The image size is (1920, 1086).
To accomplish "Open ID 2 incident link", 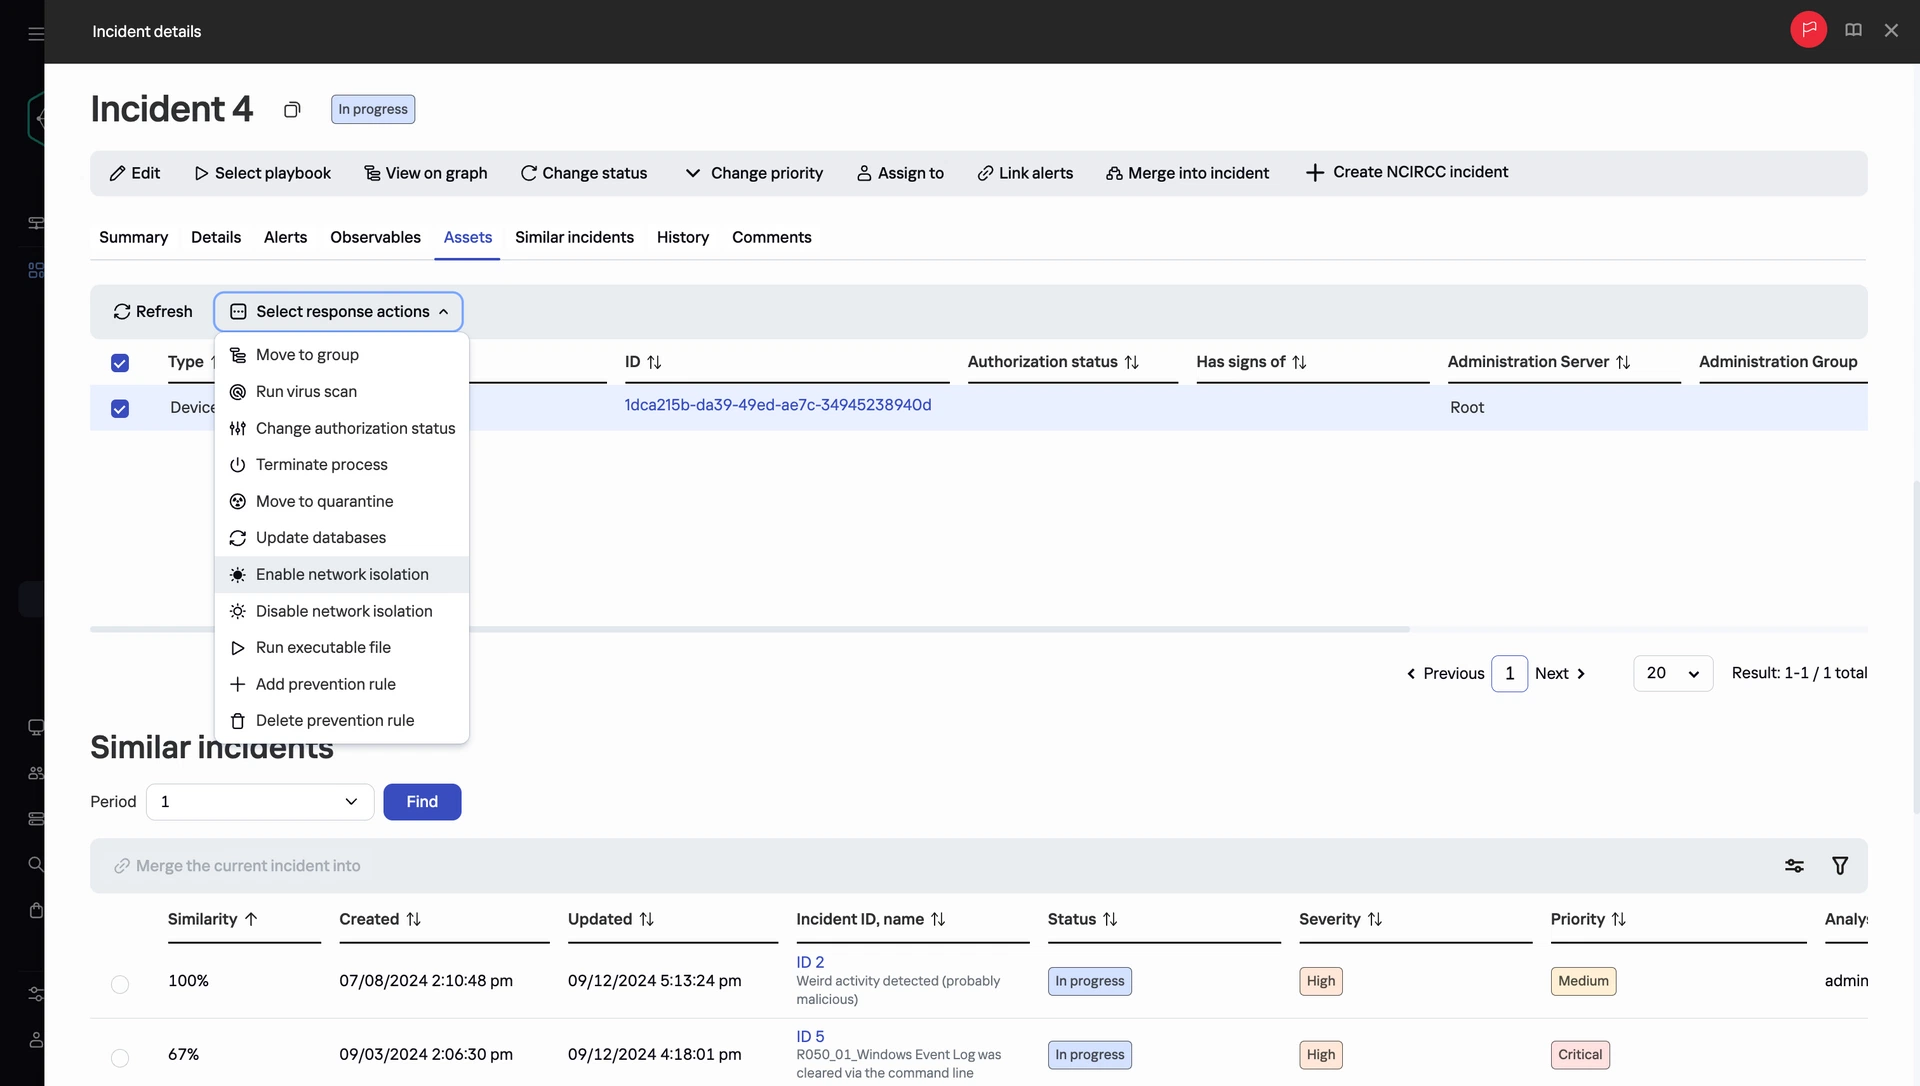I will pyautogui.click(x=810, y=962).
